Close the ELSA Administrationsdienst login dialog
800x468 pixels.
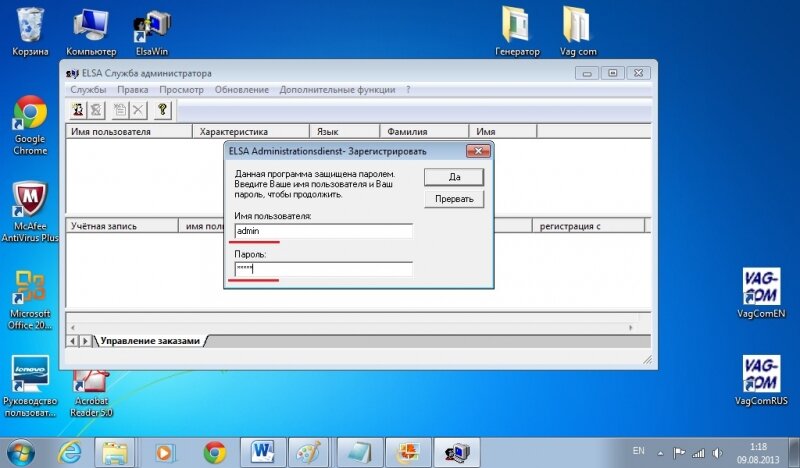tap(478, 151)
